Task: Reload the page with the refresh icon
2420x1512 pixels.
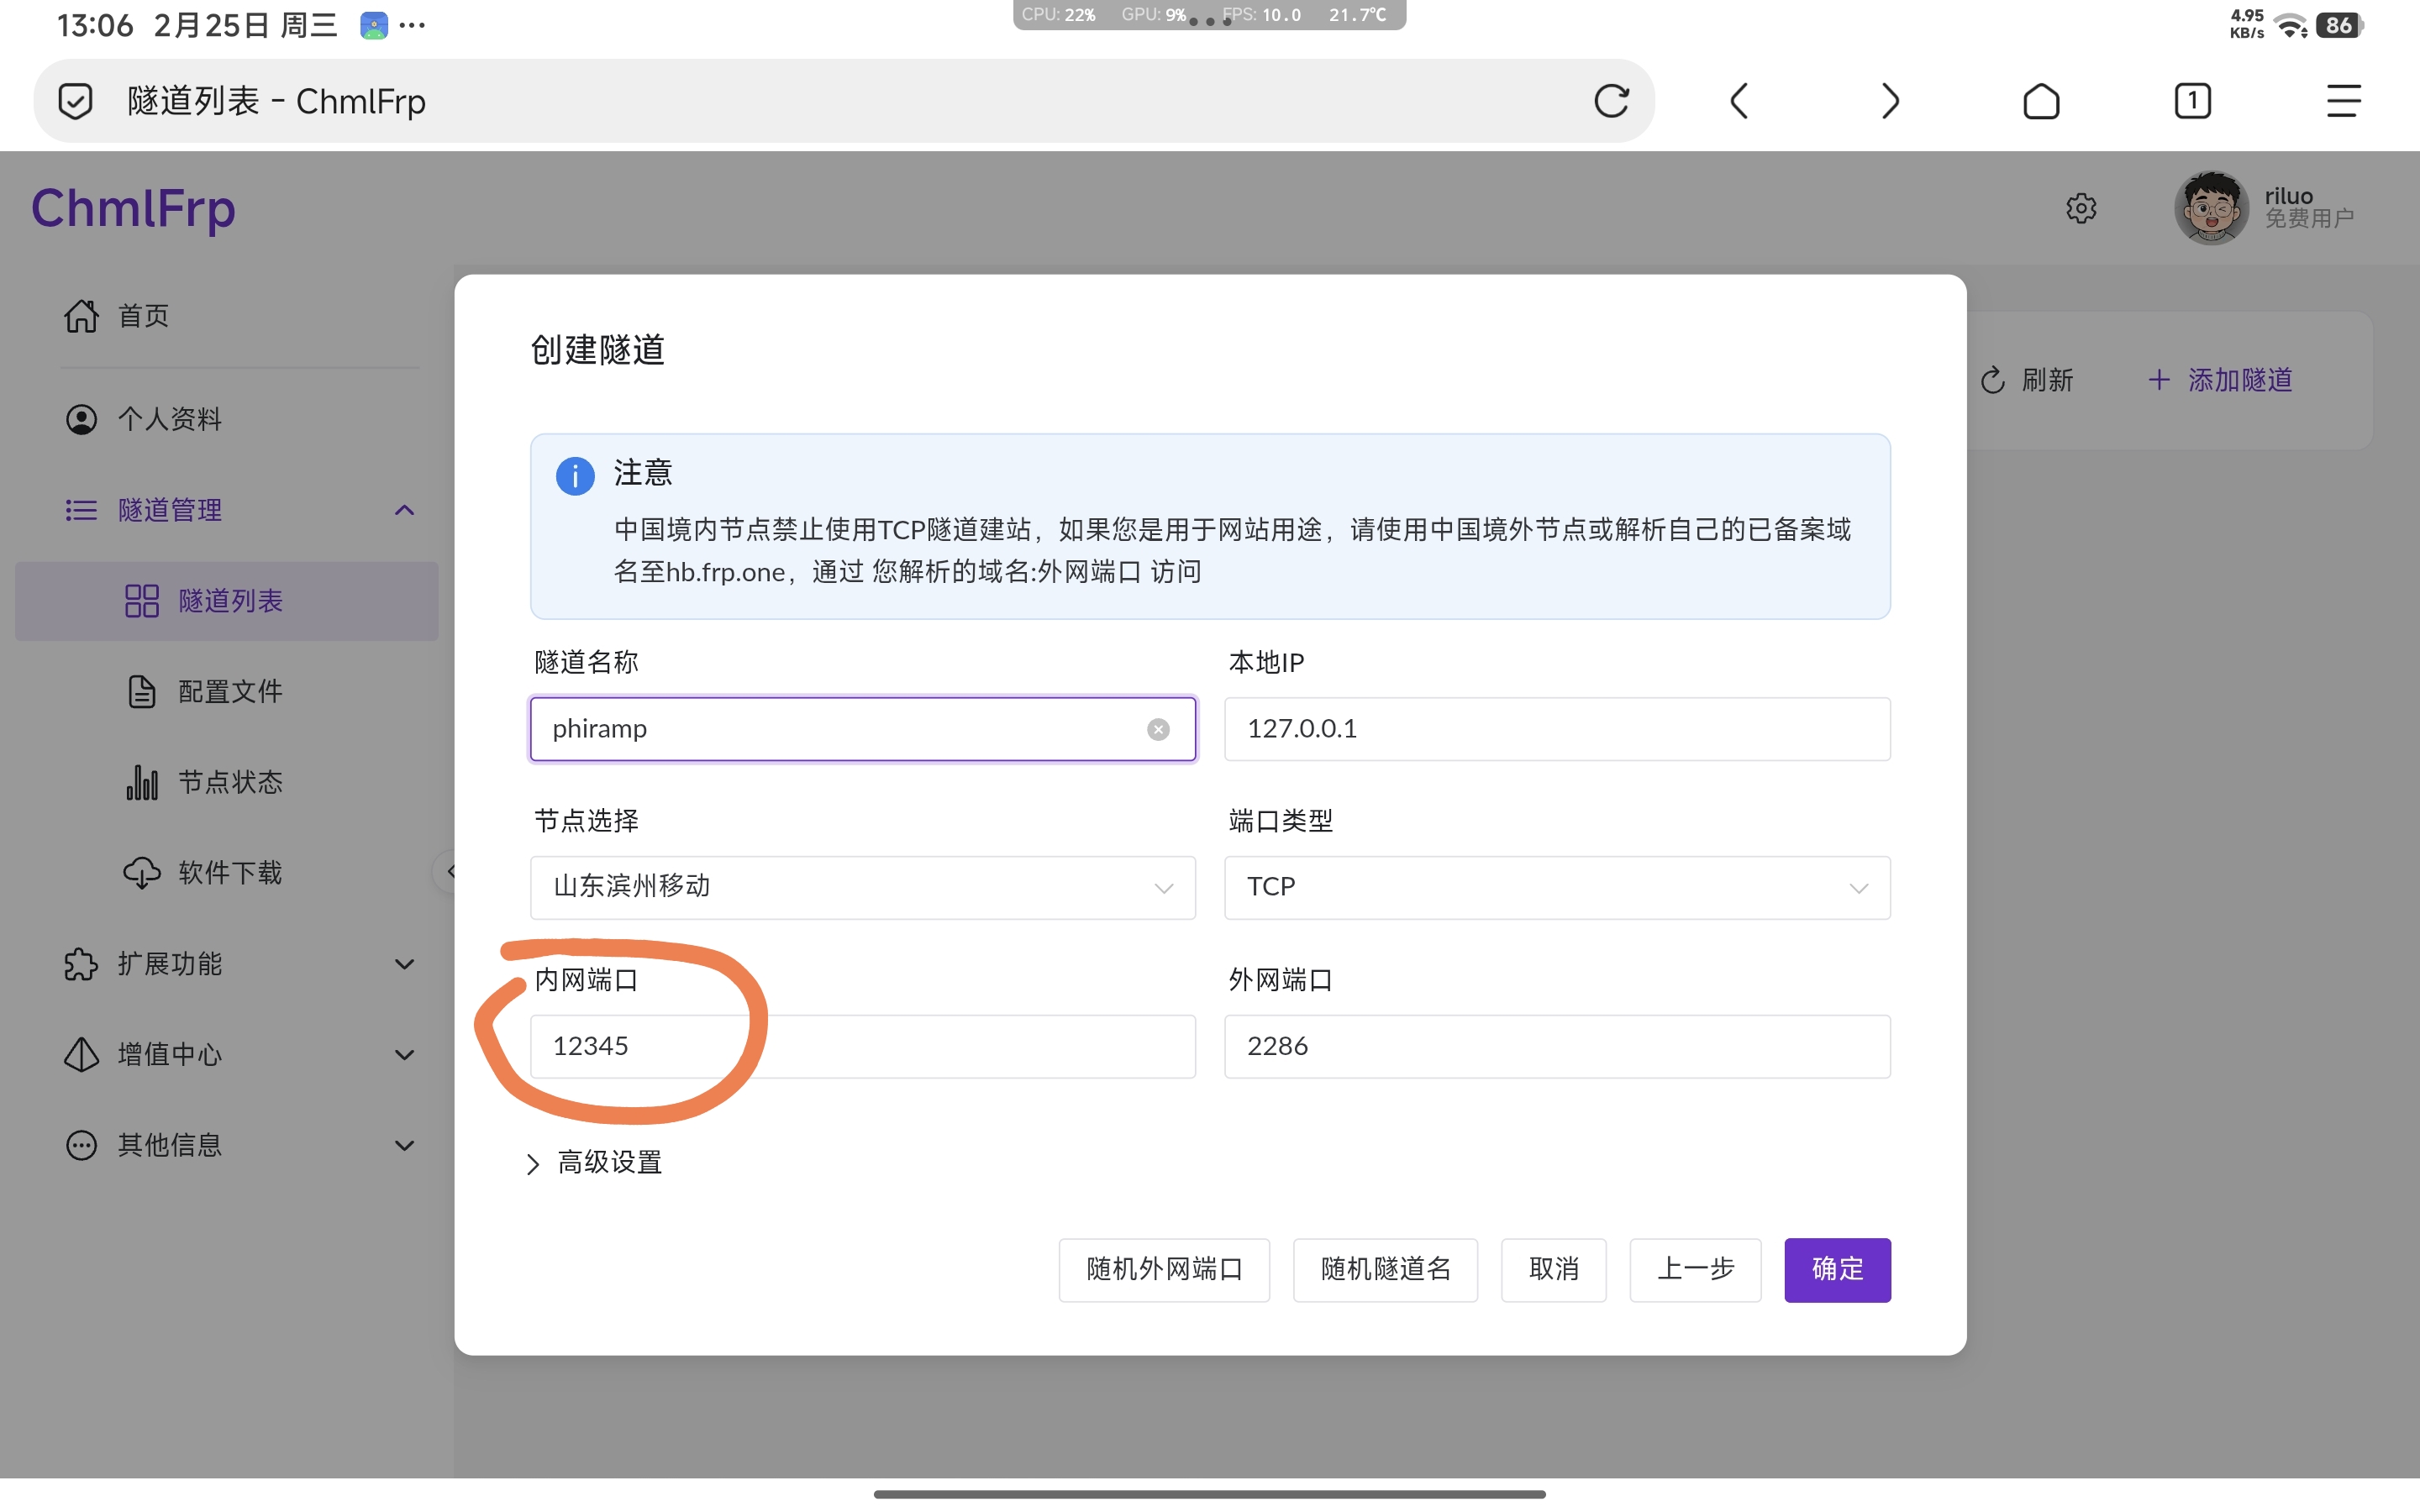Action: pyautogui.click(x=1611, y=101)
